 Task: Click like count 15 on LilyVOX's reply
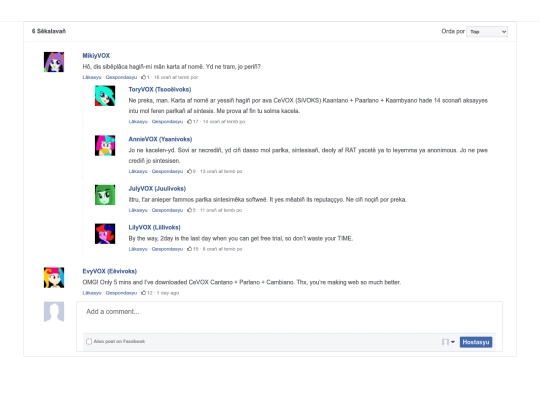(196, 249)
